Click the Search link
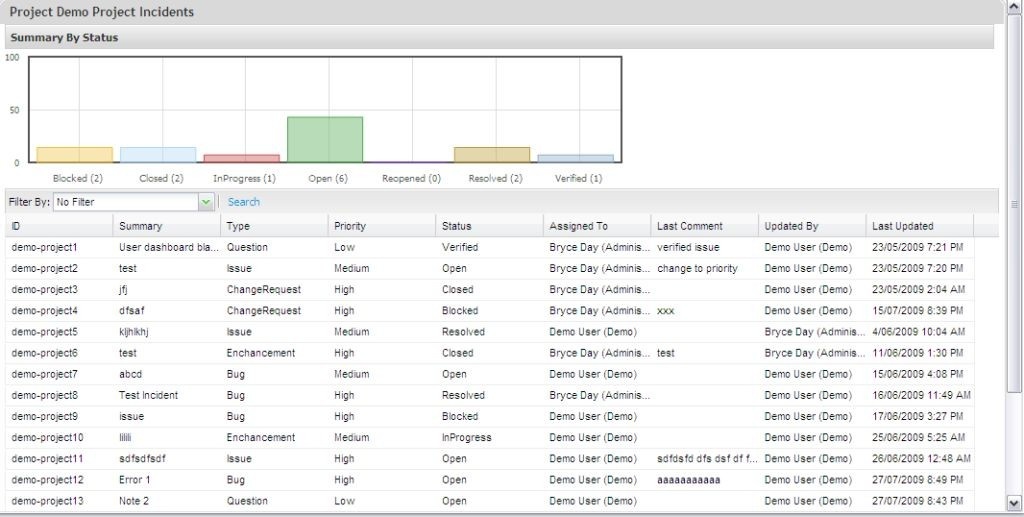 coord(243,202)
